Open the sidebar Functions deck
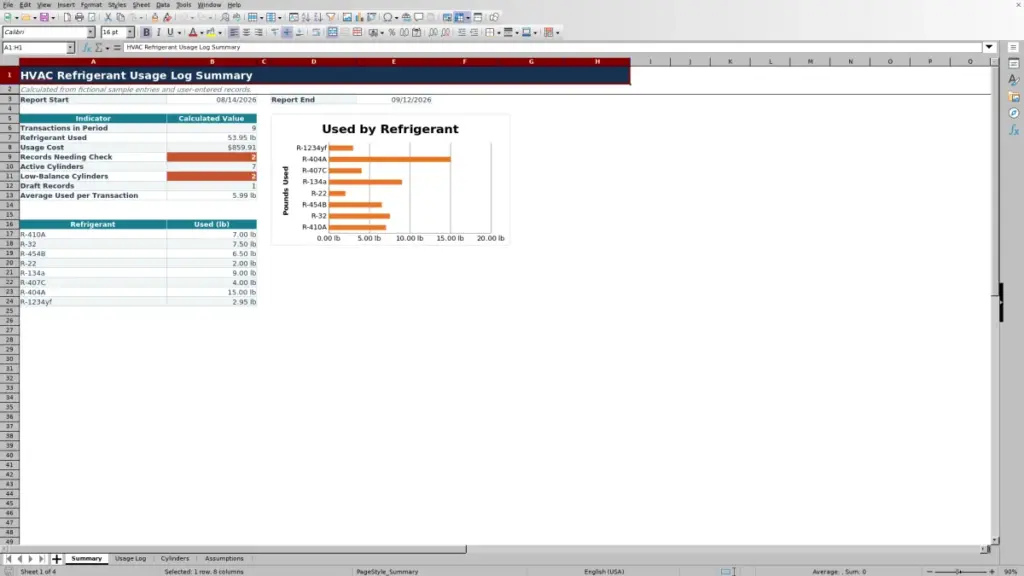 coord(1014,130)
